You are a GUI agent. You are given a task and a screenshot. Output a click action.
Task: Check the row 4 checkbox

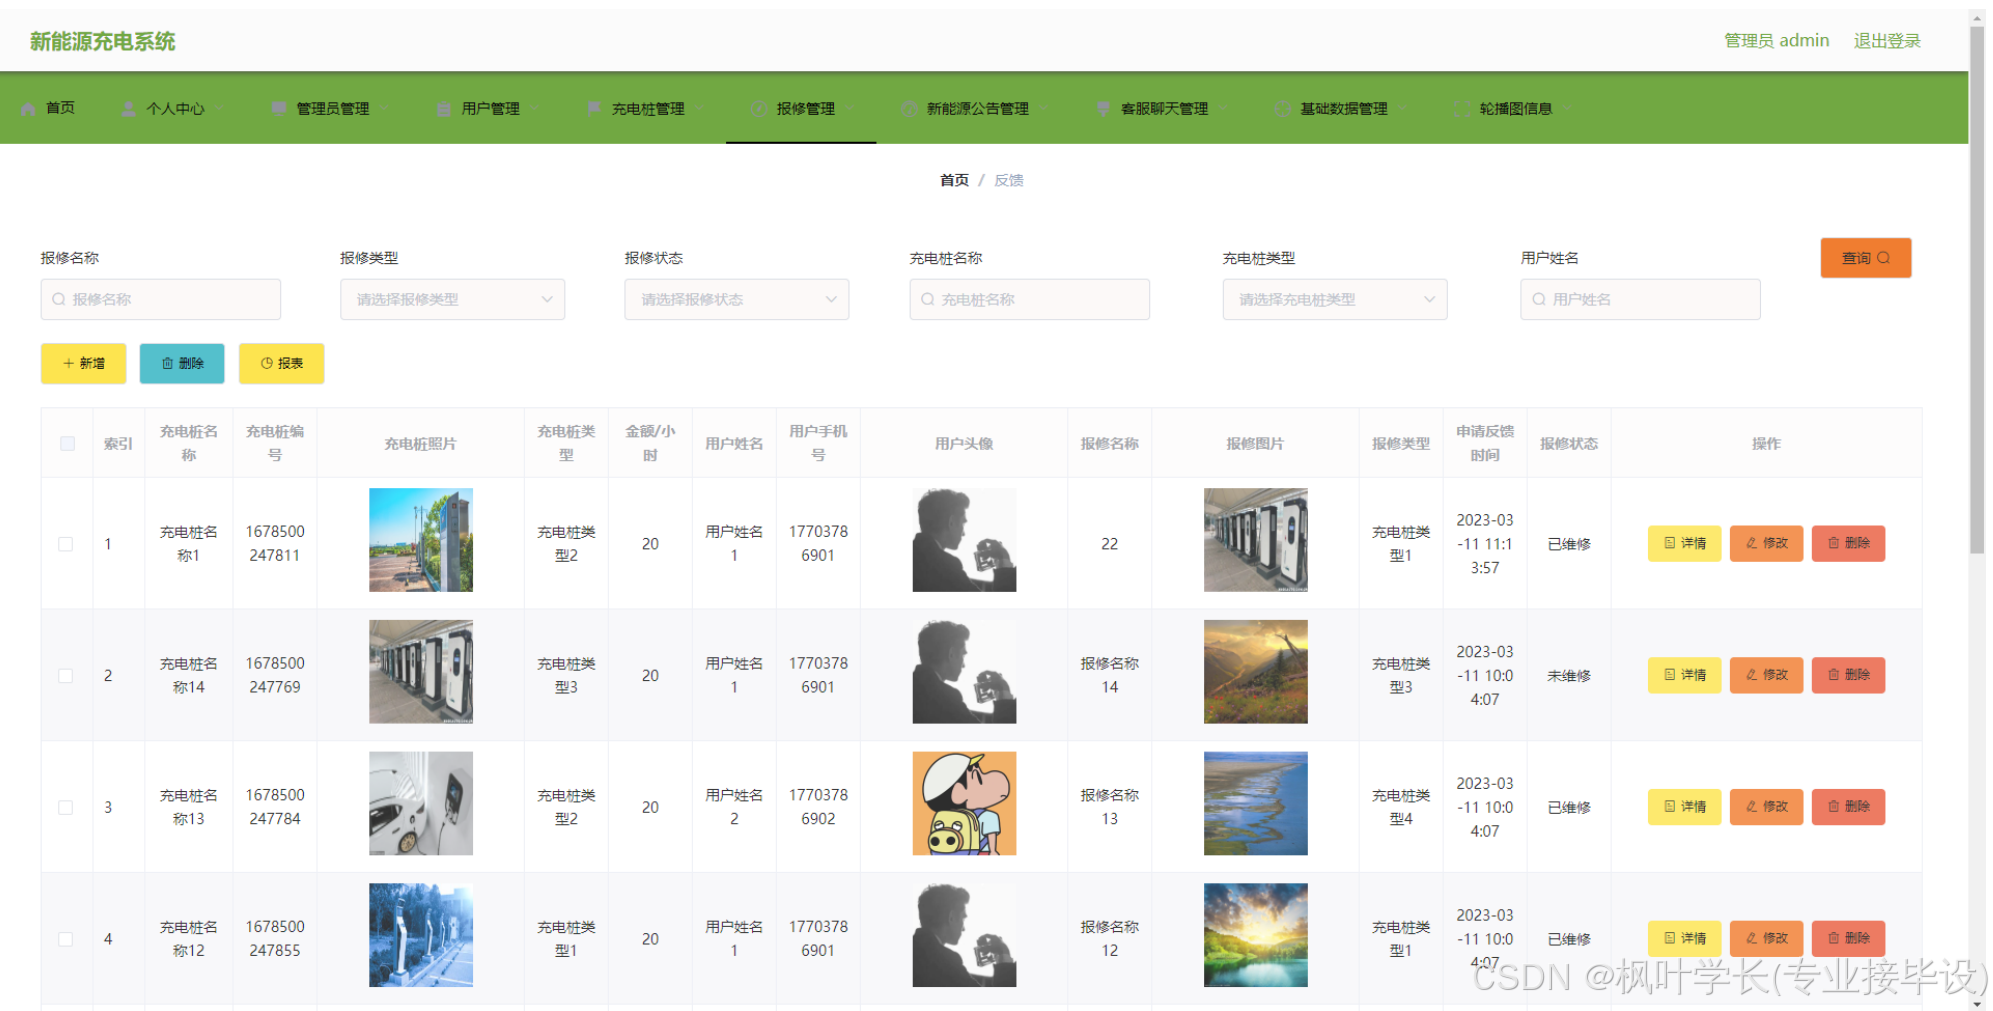click(66, 940)
